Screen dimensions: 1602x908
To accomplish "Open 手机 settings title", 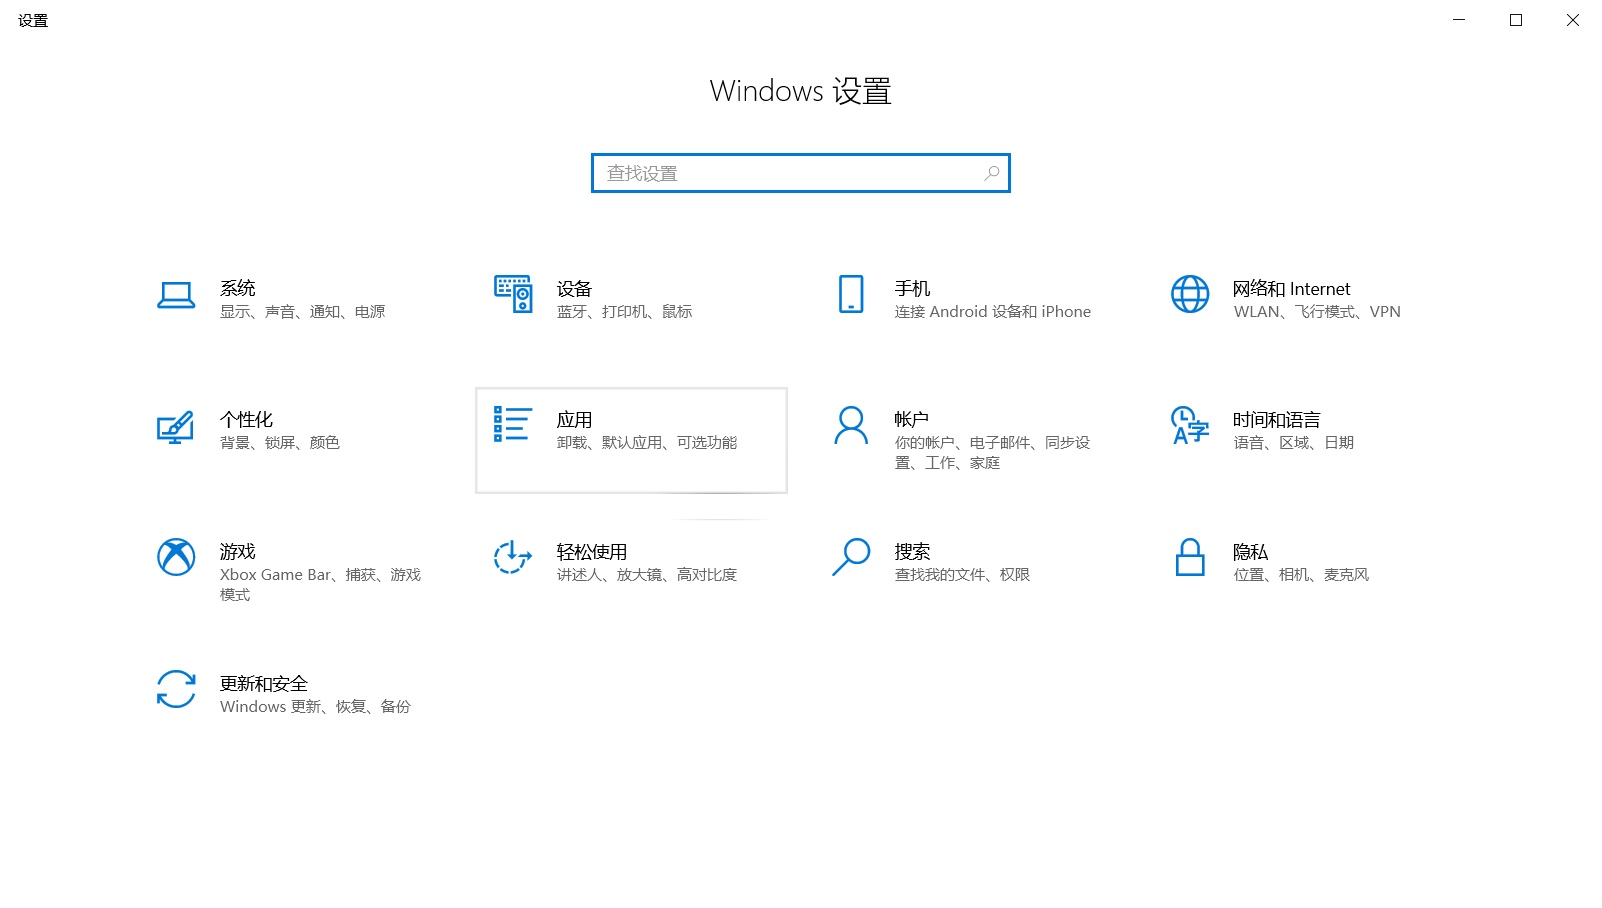I will pos(913,288).
